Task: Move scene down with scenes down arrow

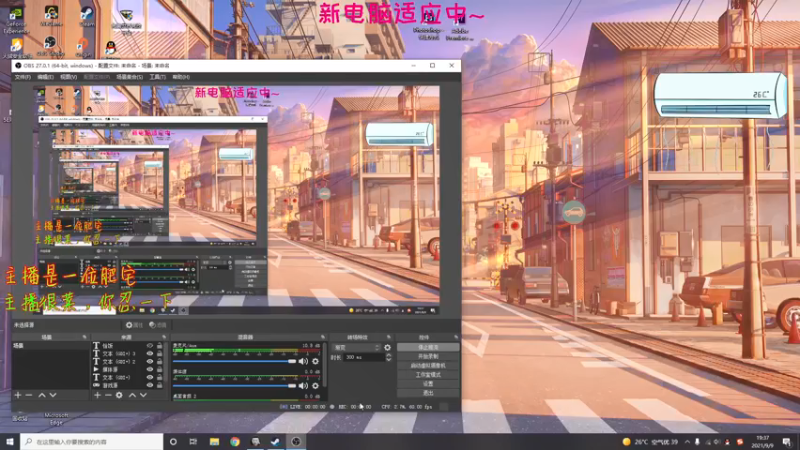Action: coord(53,395)
